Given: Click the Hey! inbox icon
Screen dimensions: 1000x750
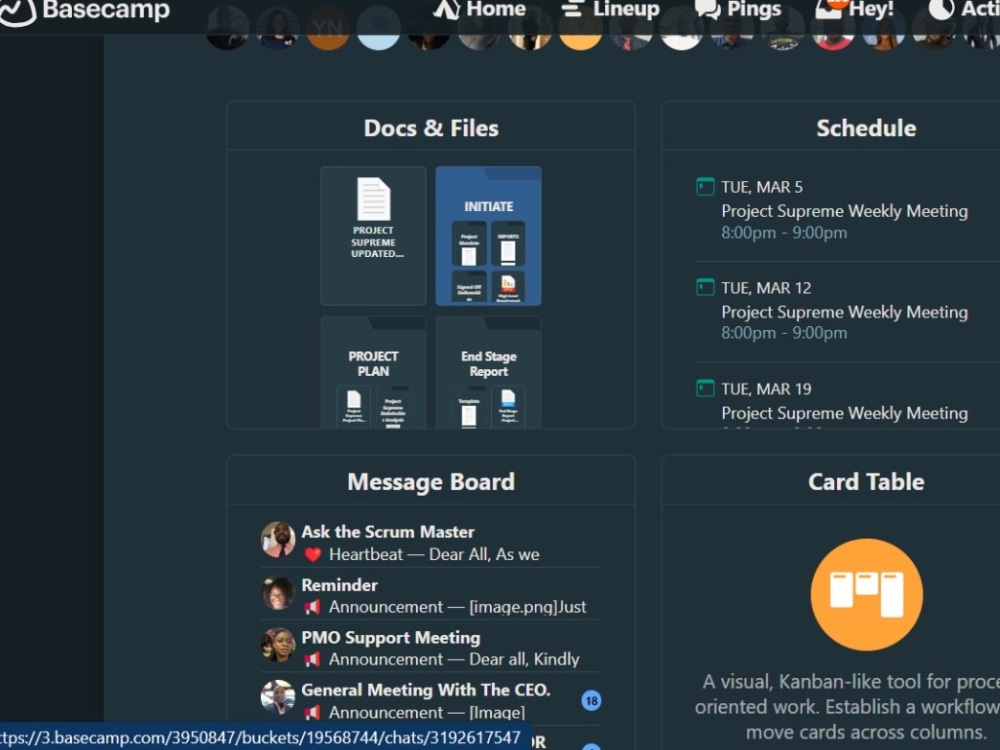Looking at the screenshot, I should [828, 9].
